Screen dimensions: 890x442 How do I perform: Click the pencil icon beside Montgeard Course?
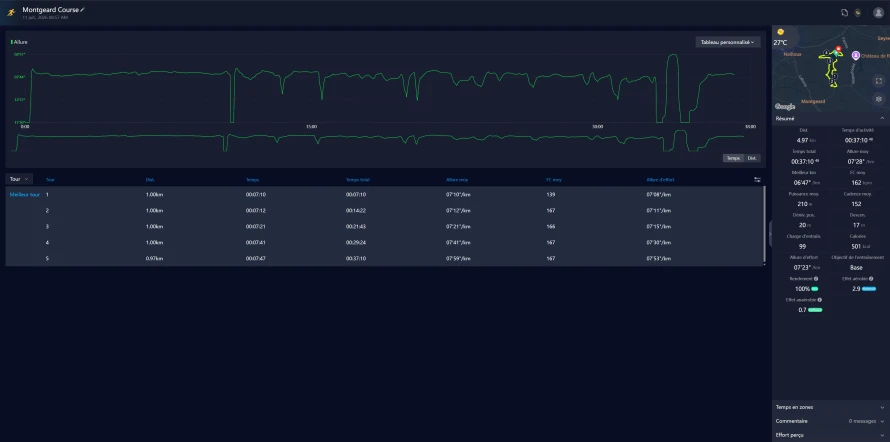83,10
